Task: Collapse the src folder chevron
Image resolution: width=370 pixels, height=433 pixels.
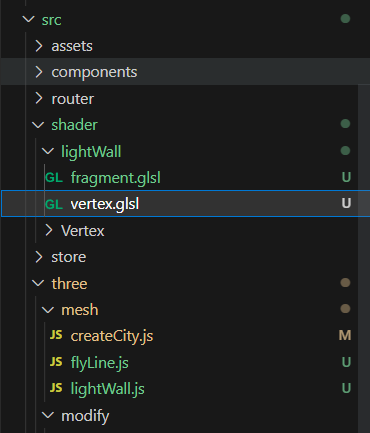Action: pos(29,19)
